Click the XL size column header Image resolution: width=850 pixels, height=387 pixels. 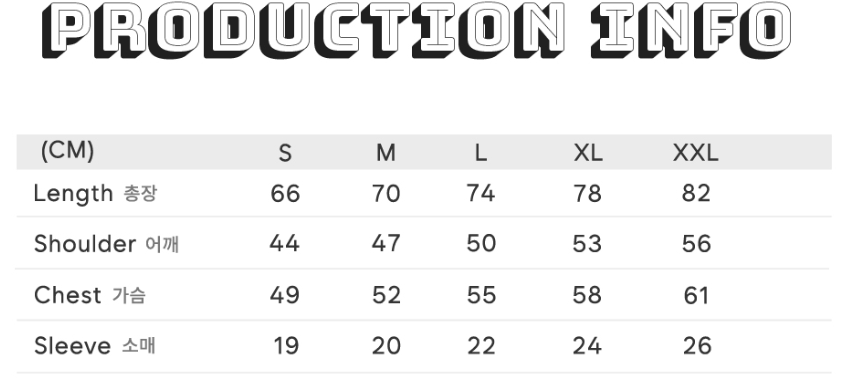click(588, 153)
